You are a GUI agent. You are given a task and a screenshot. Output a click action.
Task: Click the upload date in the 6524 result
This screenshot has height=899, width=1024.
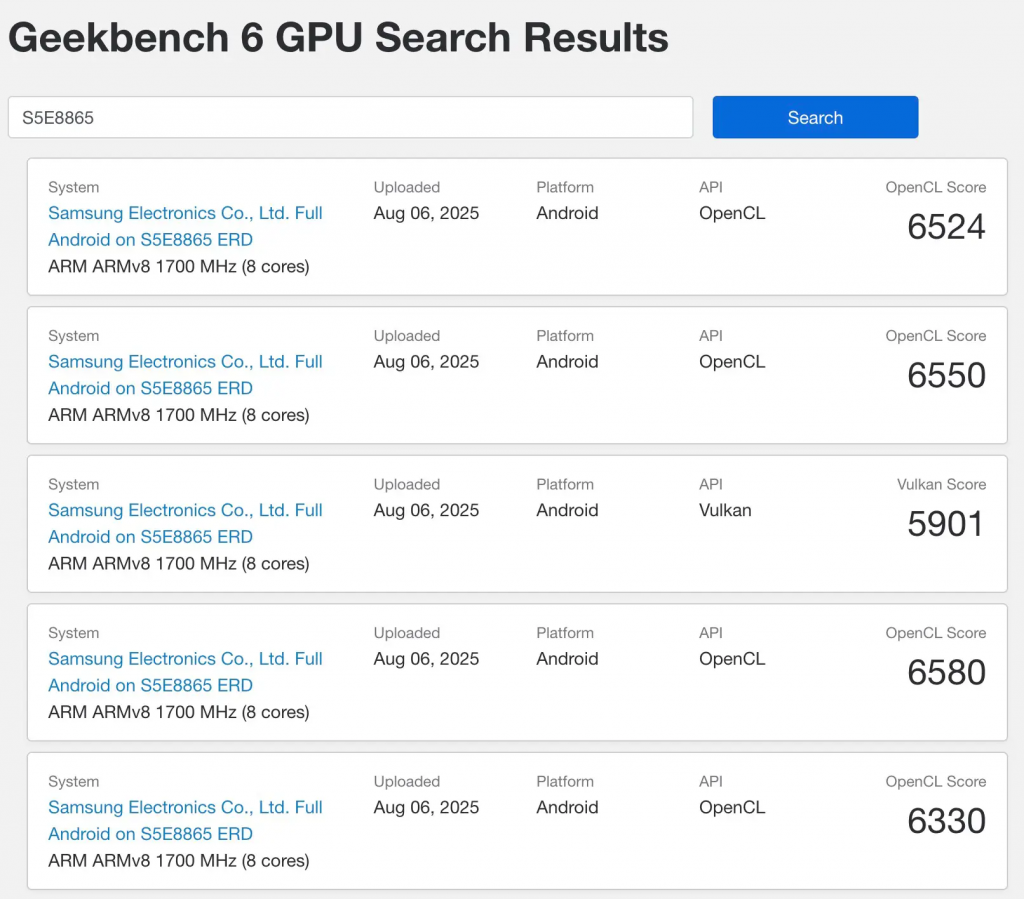(x=426, y=213)
